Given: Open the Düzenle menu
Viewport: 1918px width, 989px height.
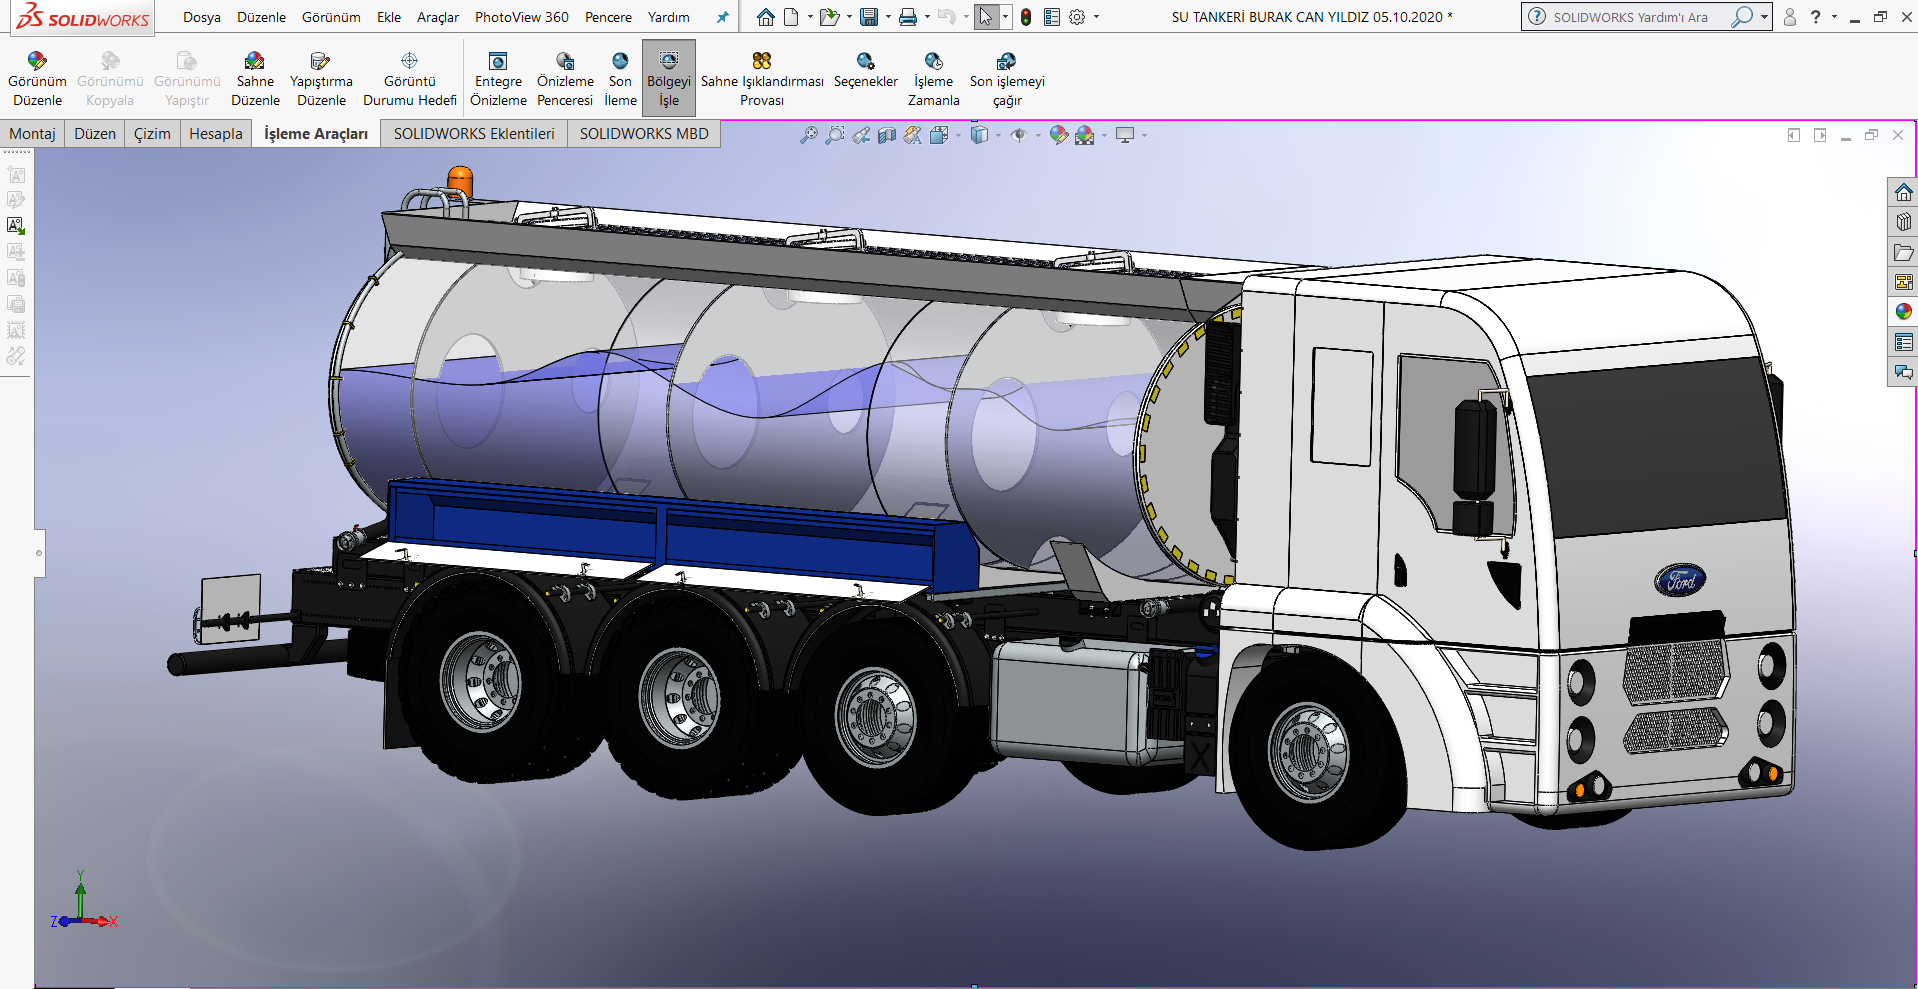Looking at the screenshot, I should (x=261, y=17).
